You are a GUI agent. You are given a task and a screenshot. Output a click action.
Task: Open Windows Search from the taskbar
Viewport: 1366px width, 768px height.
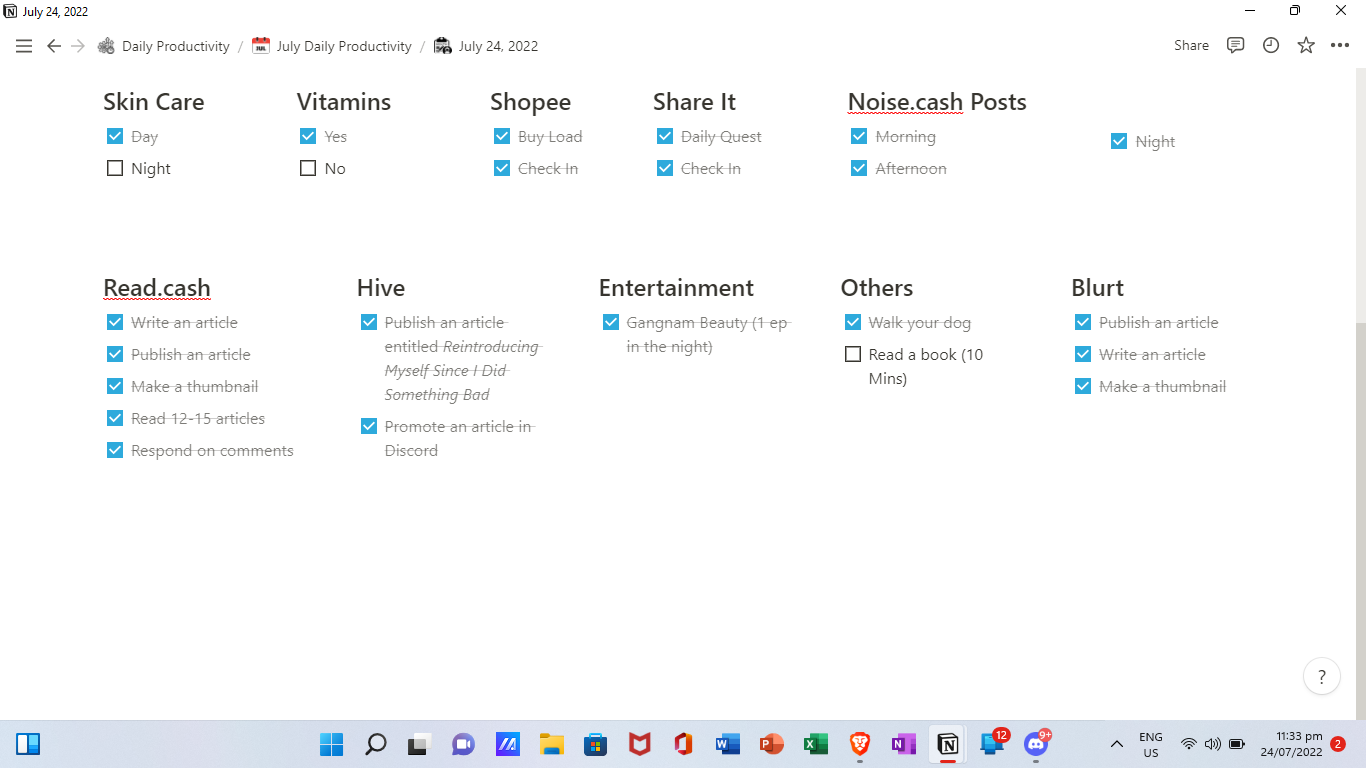(375, 744)
